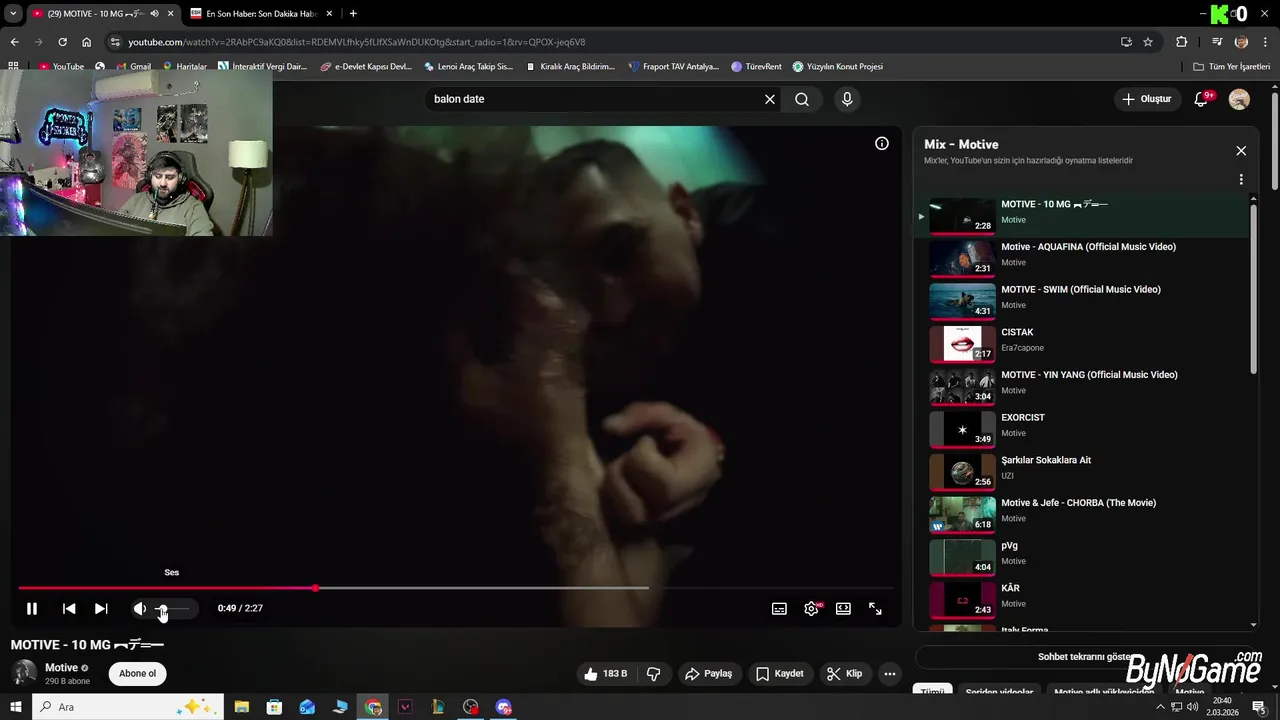Enter fullscreen mode

875,608
